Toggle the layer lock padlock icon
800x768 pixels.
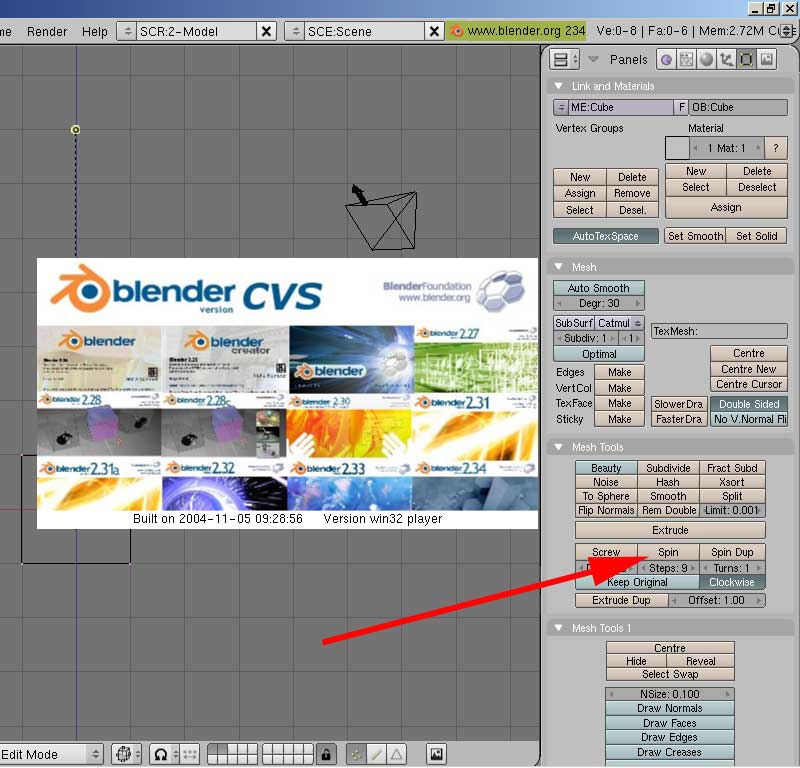coord(326,754)
